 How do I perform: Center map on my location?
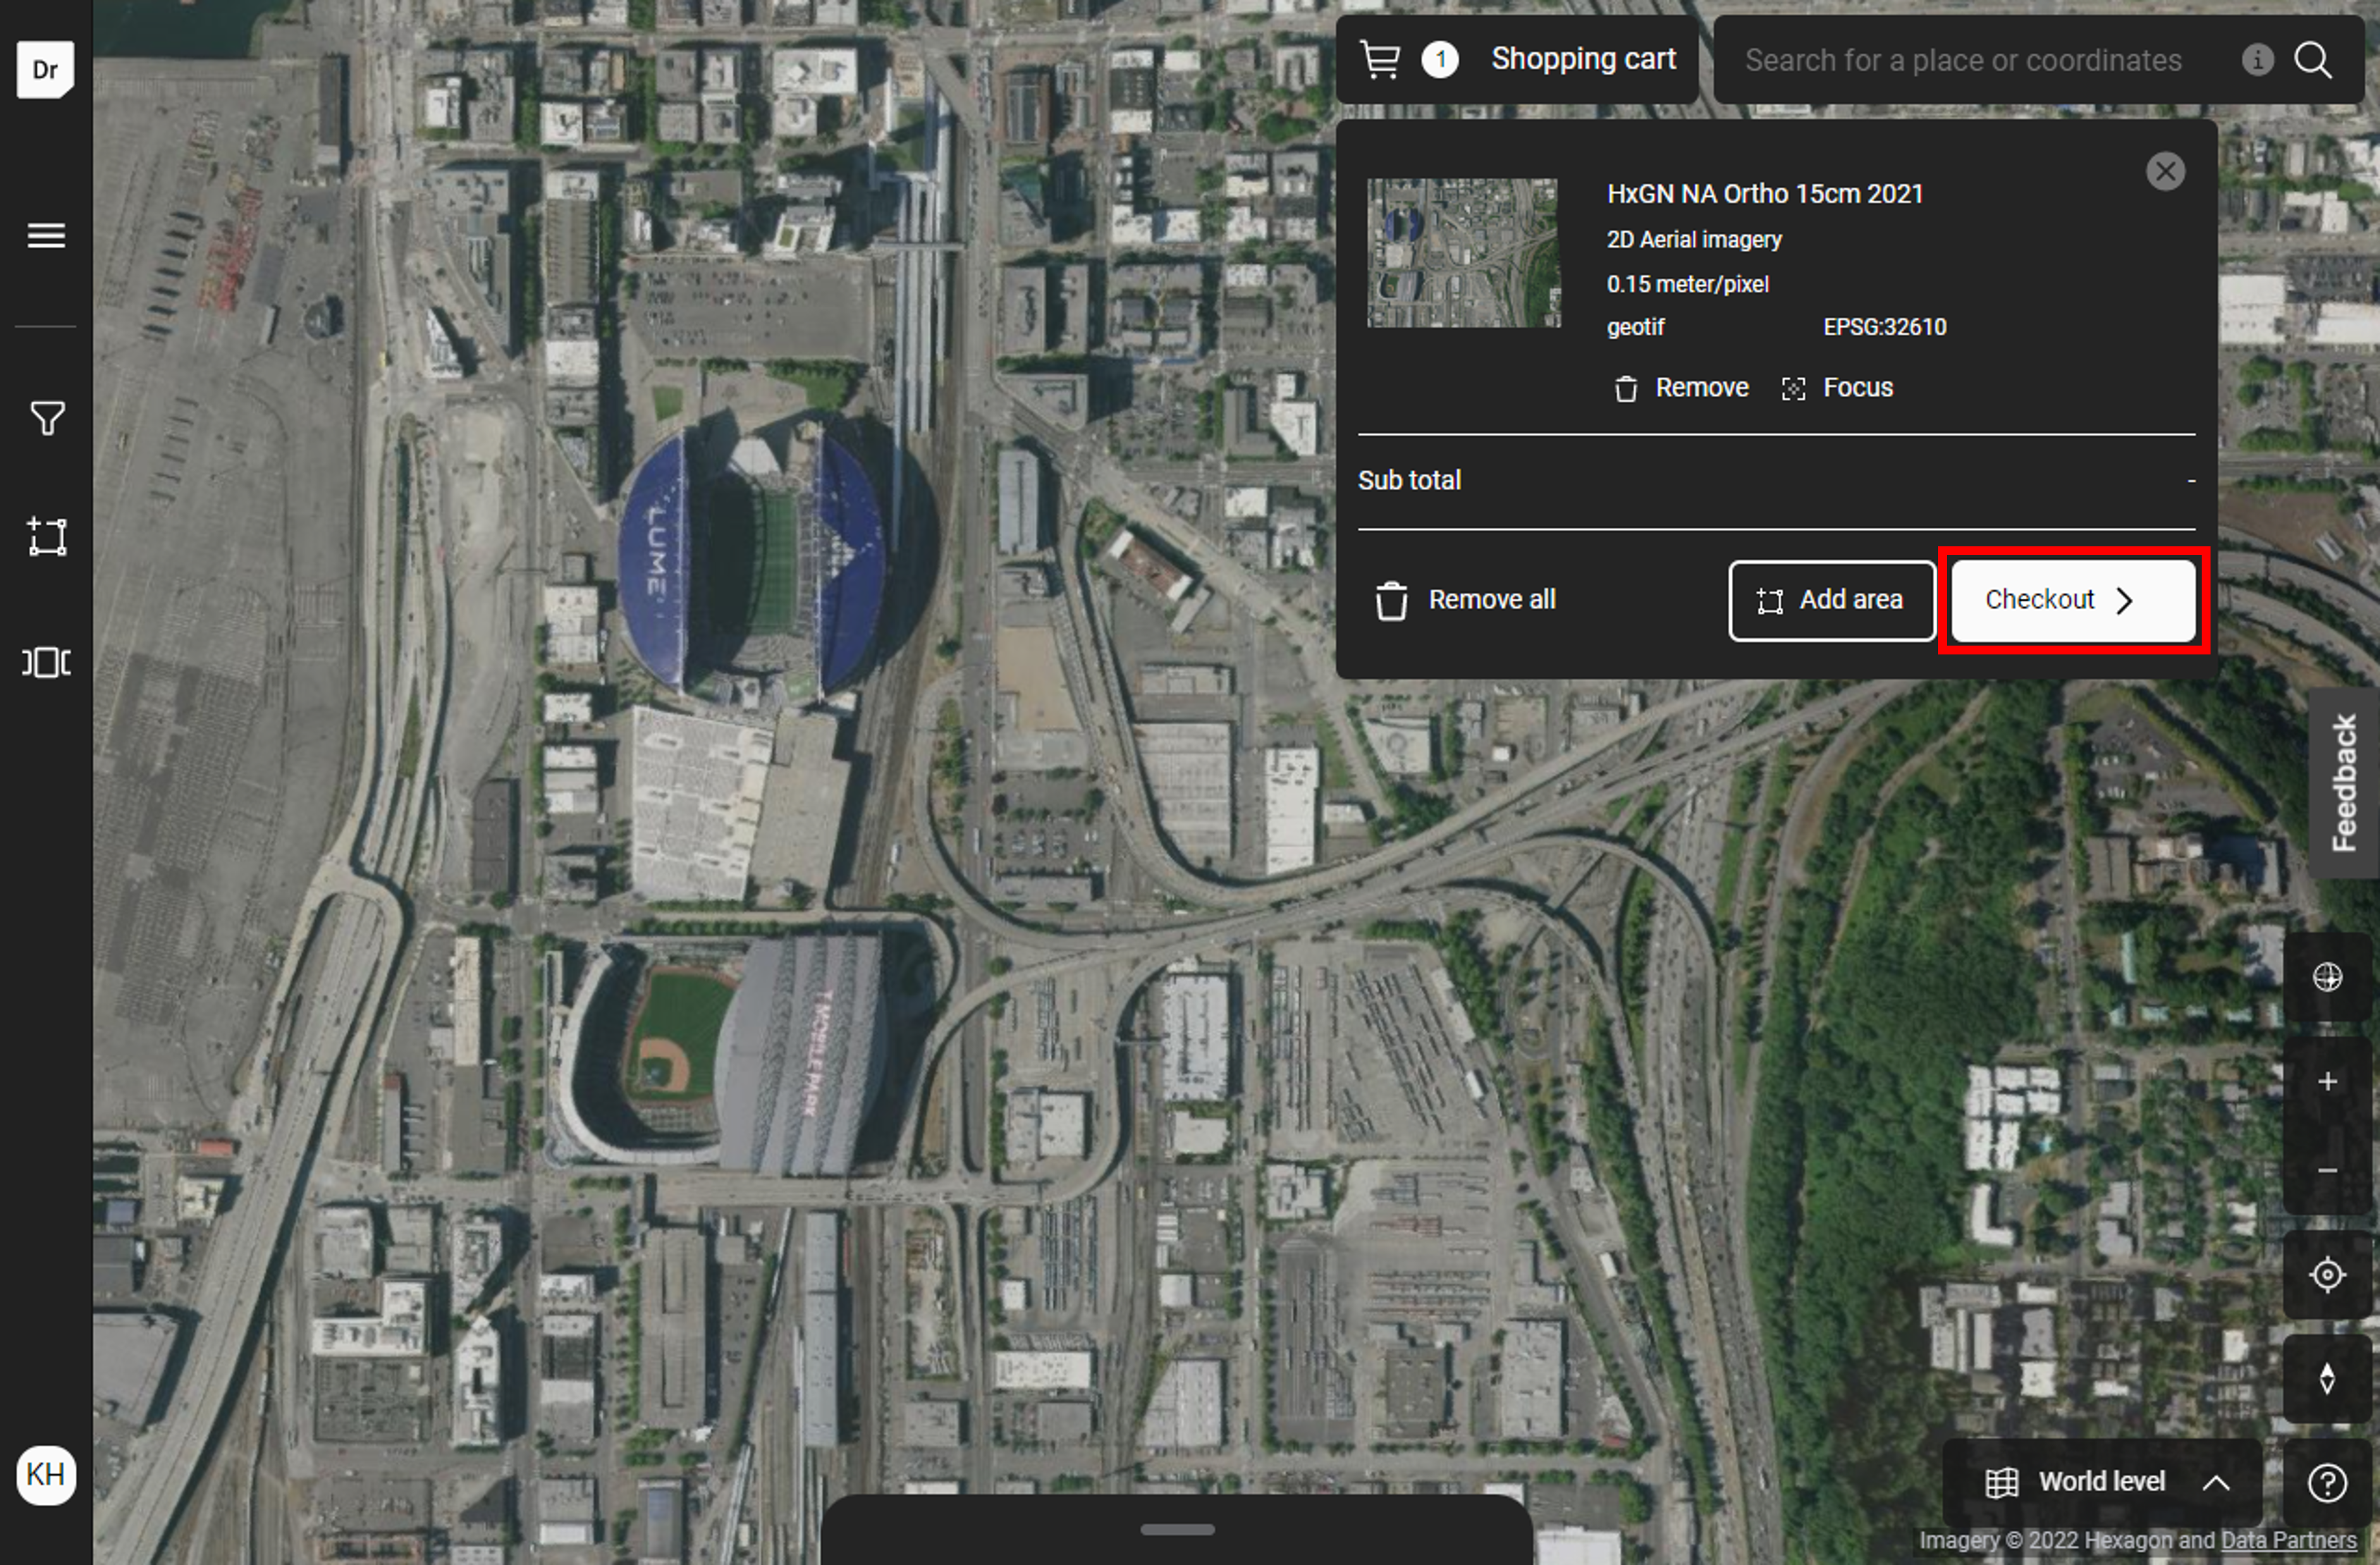tap(2327, 1275)
